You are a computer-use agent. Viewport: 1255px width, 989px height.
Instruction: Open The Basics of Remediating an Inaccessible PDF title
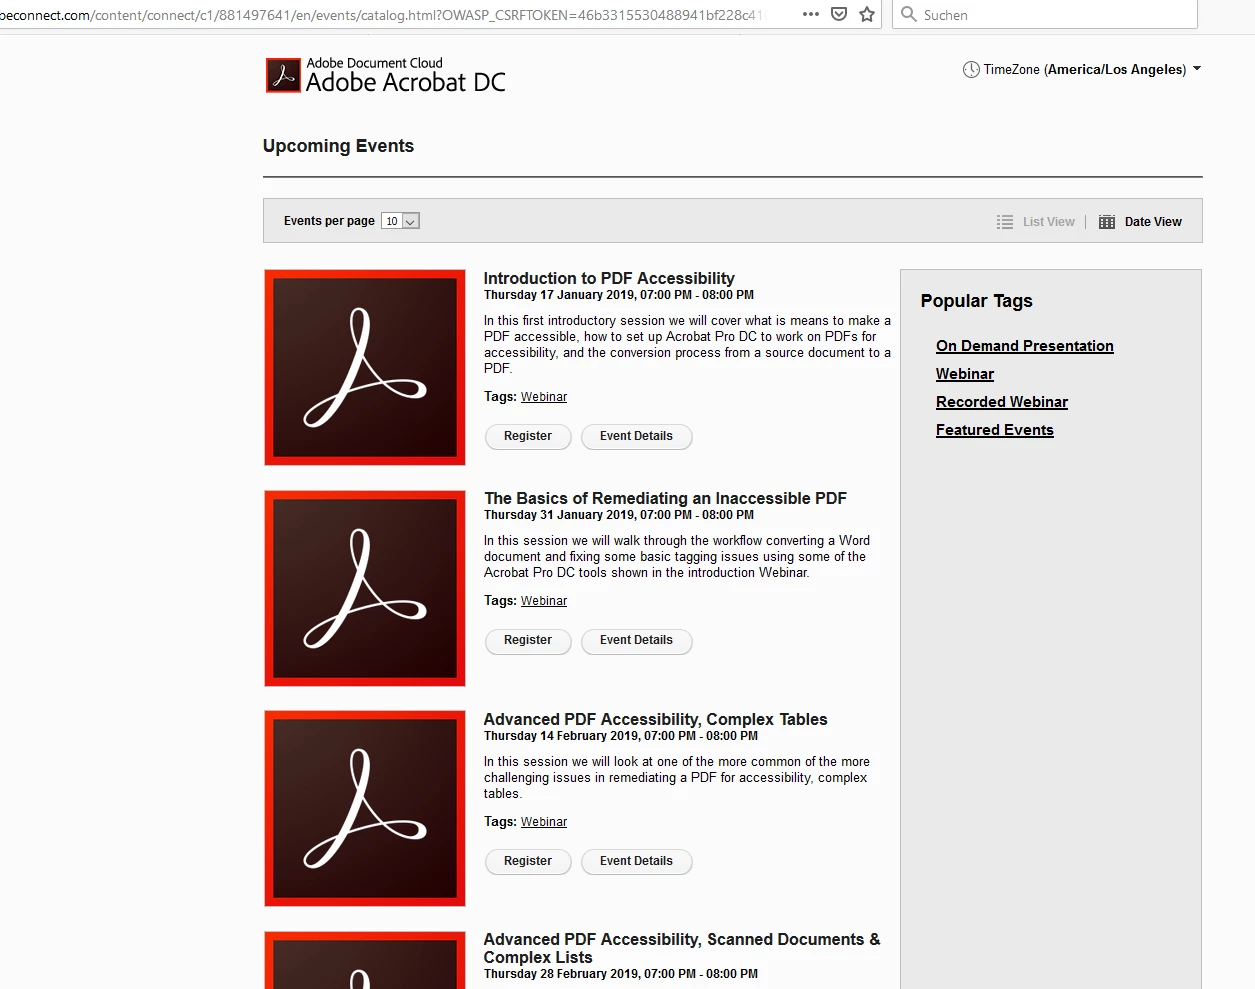pos(665,498)
